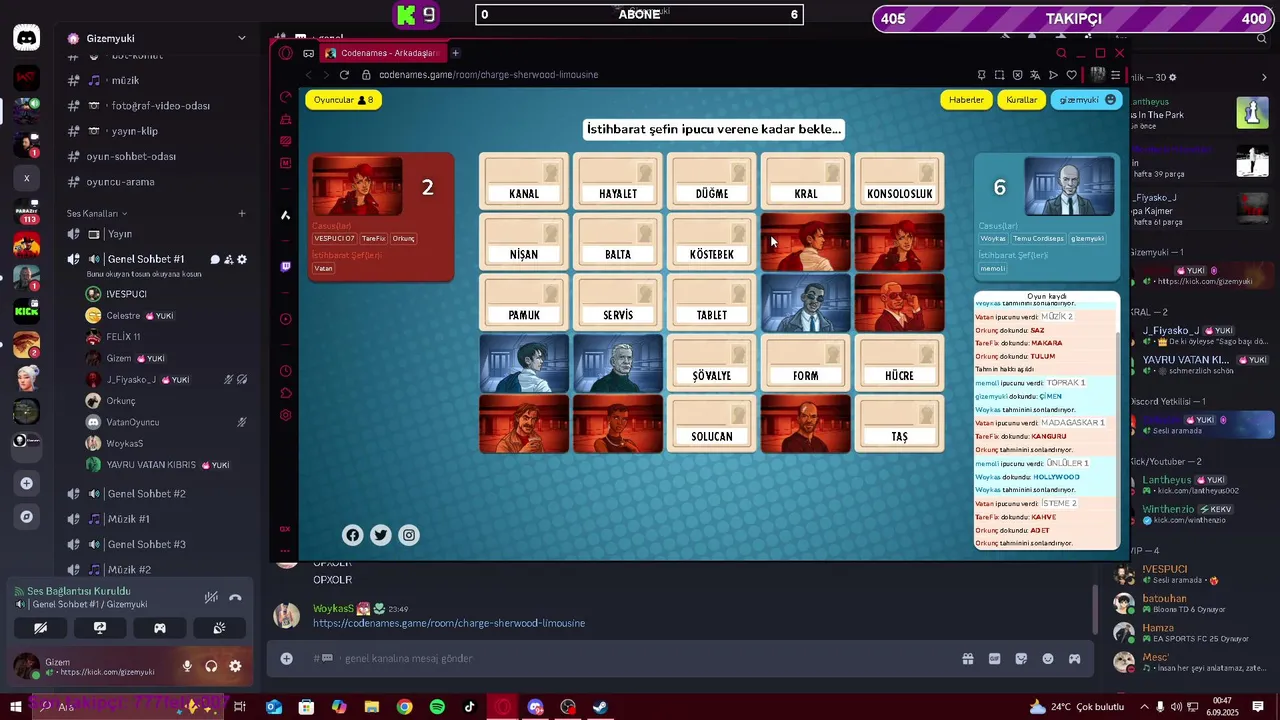Viewport: 1280px width, 720px height.
Task: Open settings gear for Genel Sohbet #1 channel
Action: 242,259
